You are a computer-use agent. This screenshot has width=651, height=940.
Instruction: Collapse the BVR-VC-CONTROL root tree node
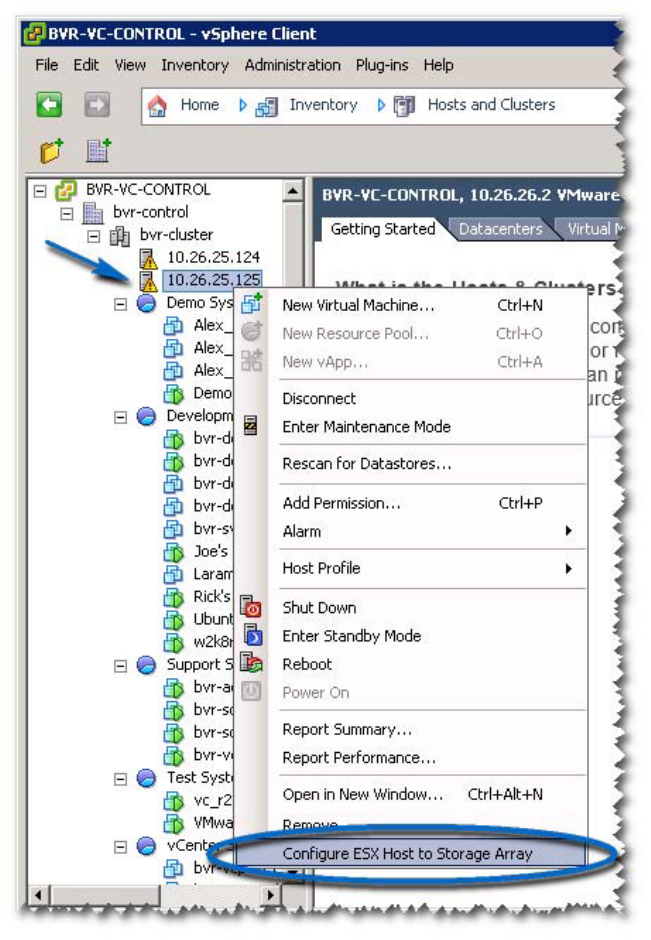40,191
